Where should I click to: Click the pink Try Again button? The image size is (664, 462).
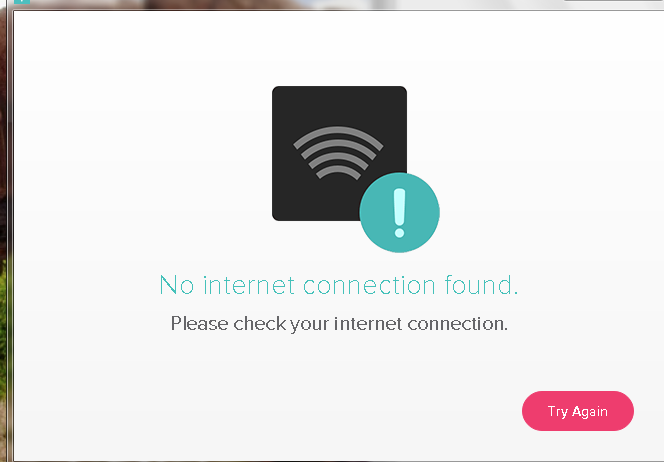[x=578, y=411]
